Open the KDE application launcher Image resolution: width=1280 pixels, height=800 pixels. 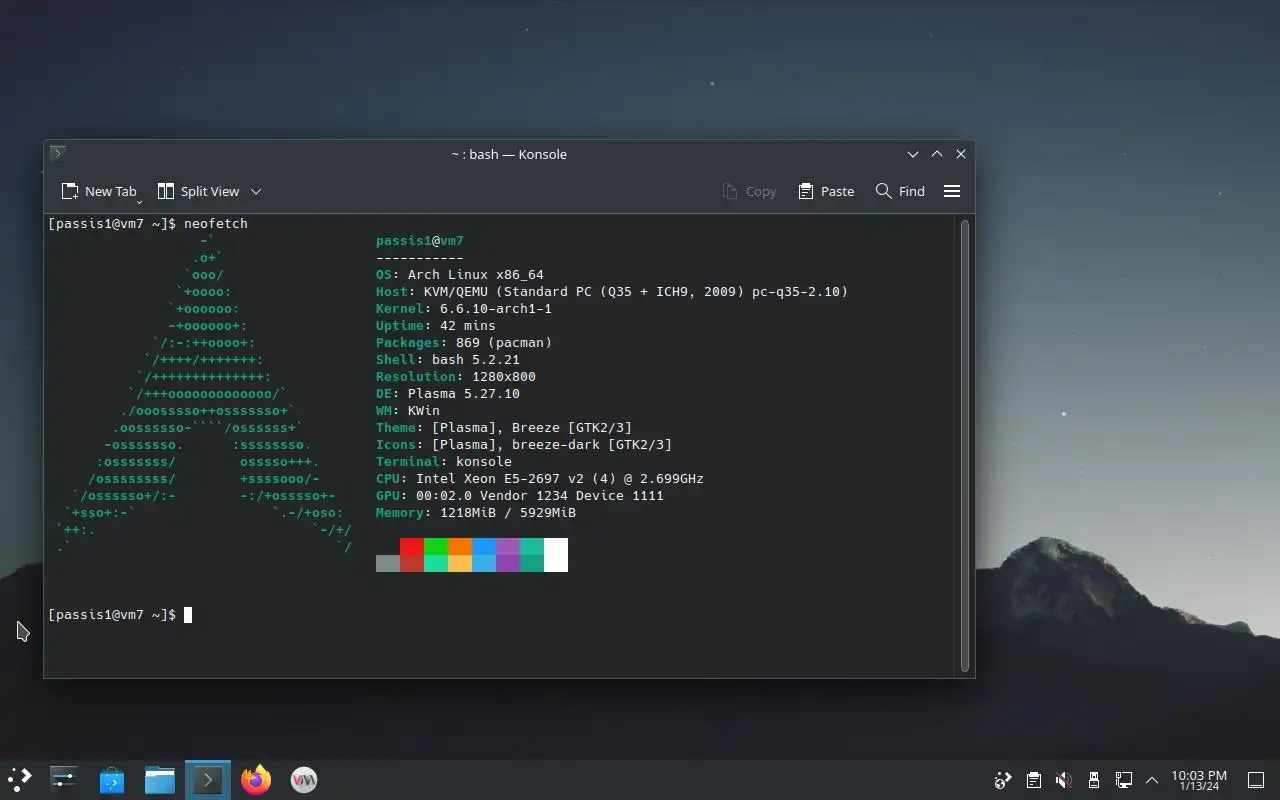(20, 779)
